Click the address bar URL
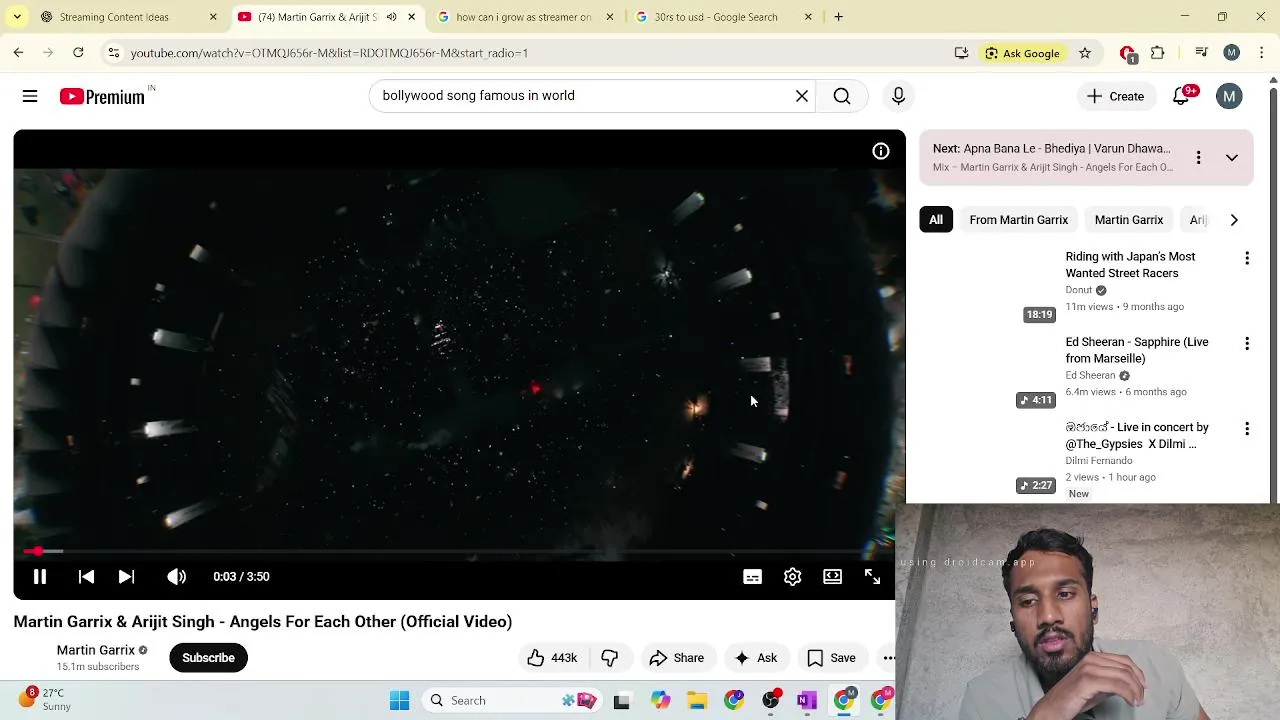1280x720 pixels. point(329,53)
